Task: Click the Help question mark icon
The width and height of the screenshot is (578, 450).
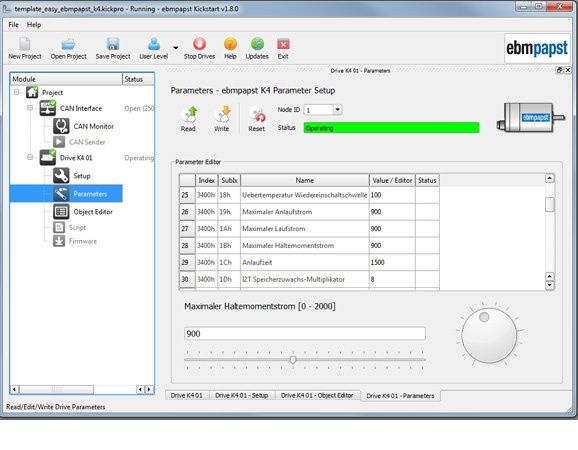Action: [x=230, y=44]
